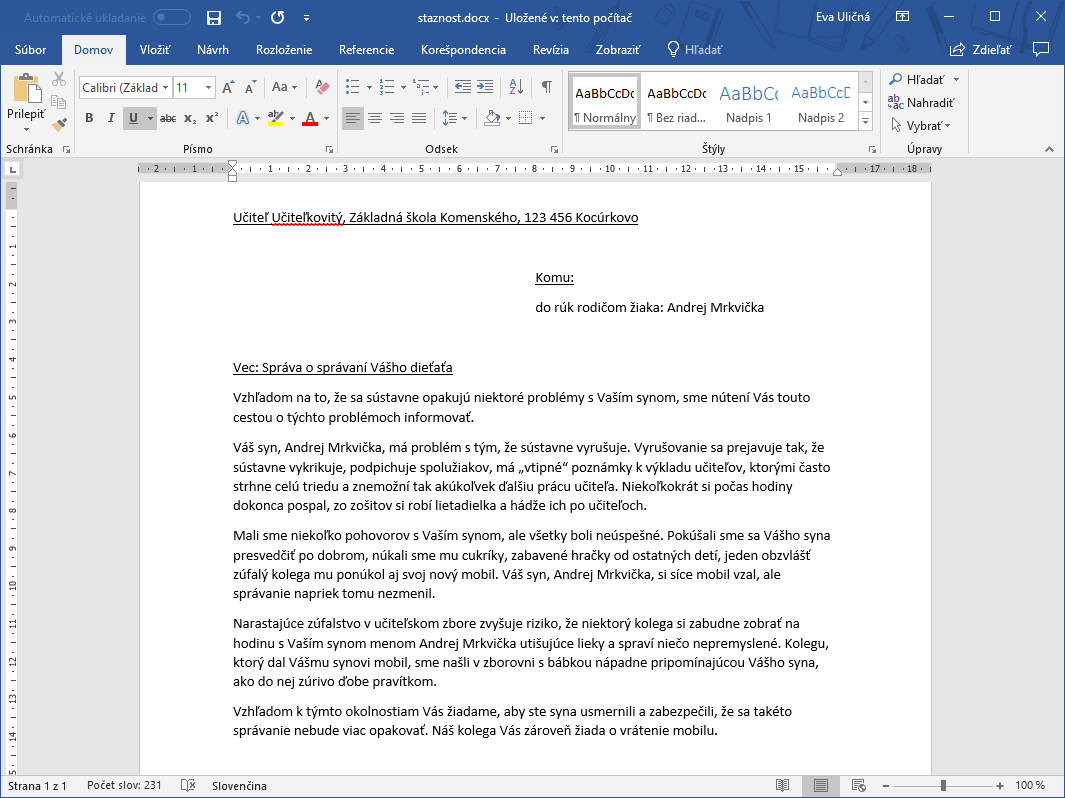Click the Format Painter brush icon
The width and height of the screenshot is (1065, 798).
coord(59,124)
